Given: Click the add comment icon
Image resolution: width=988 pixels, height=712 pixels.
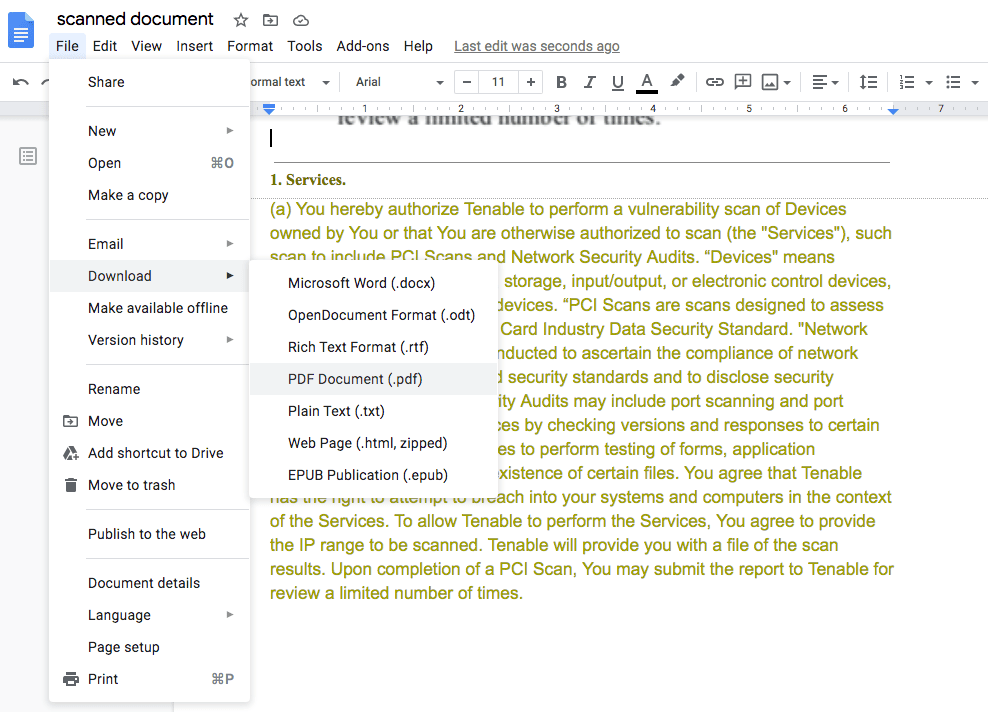Looking at the screenshot, I should pyautogui.click(x=742, y=82).
